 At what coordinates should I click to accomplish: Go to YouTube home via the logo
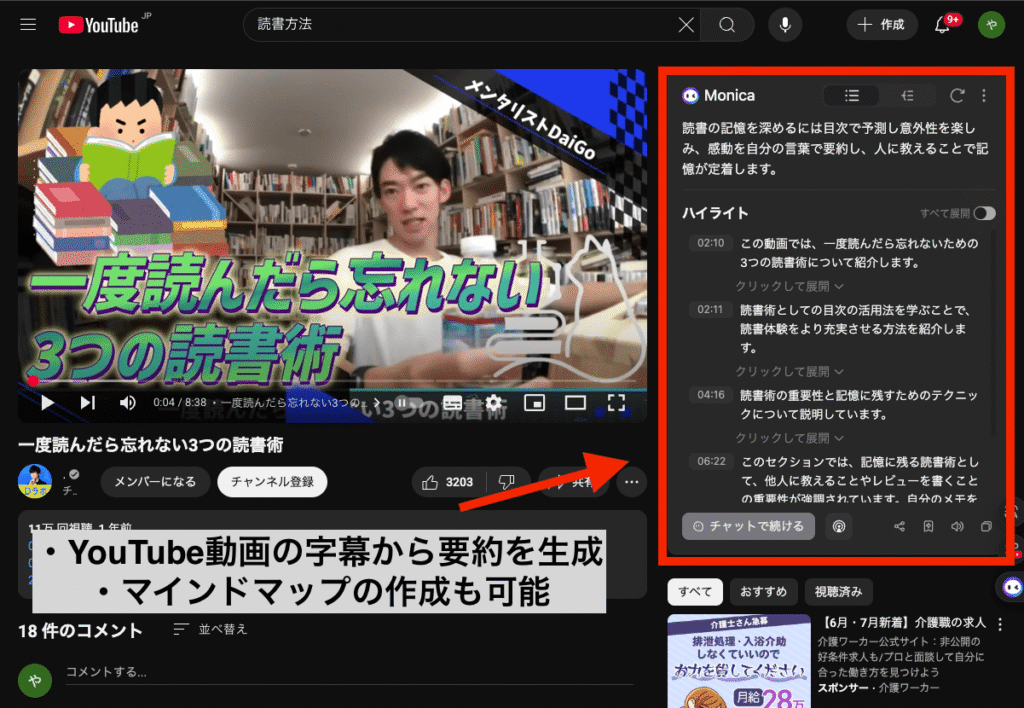[99, 25]
